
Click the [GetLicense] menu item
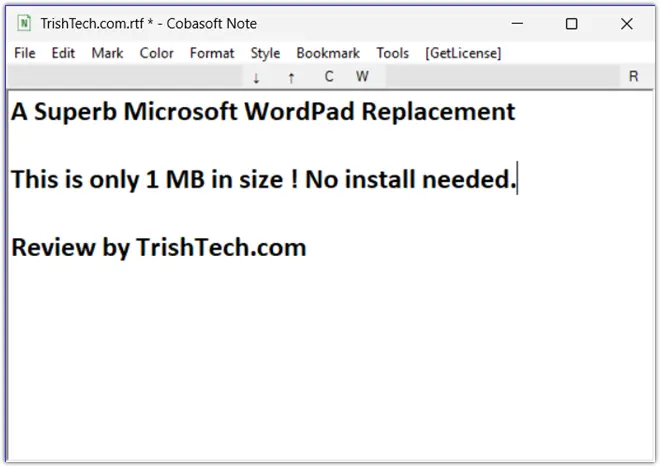463,53
